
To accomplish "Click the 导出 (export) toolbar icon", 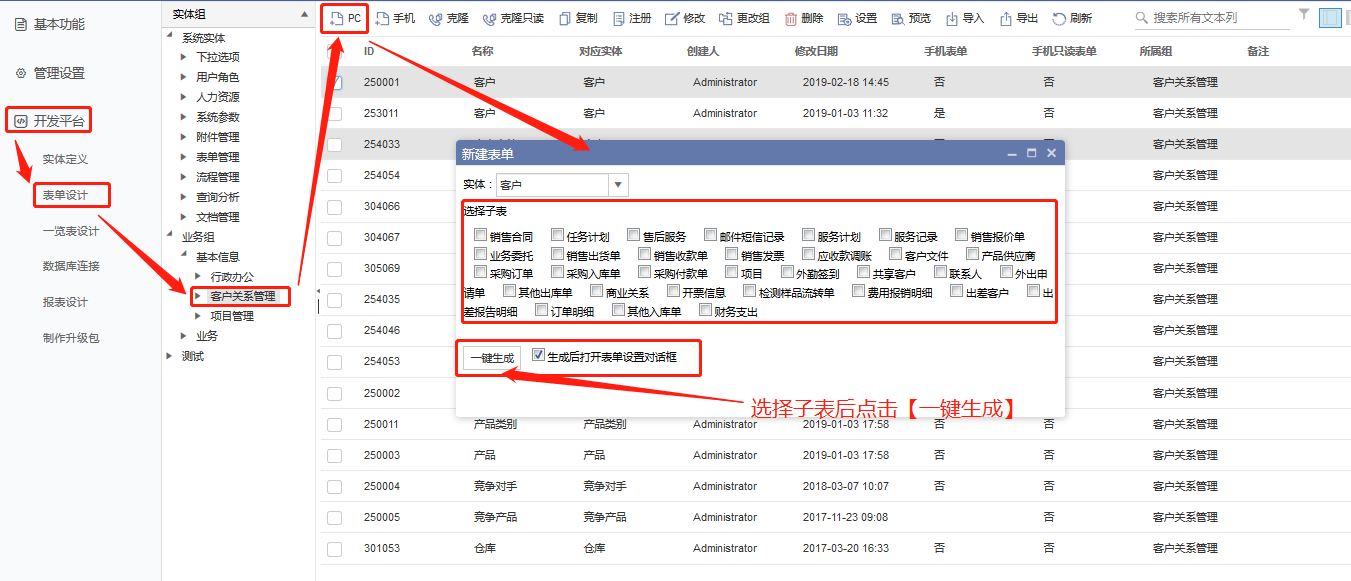I will coord(1006,18).
